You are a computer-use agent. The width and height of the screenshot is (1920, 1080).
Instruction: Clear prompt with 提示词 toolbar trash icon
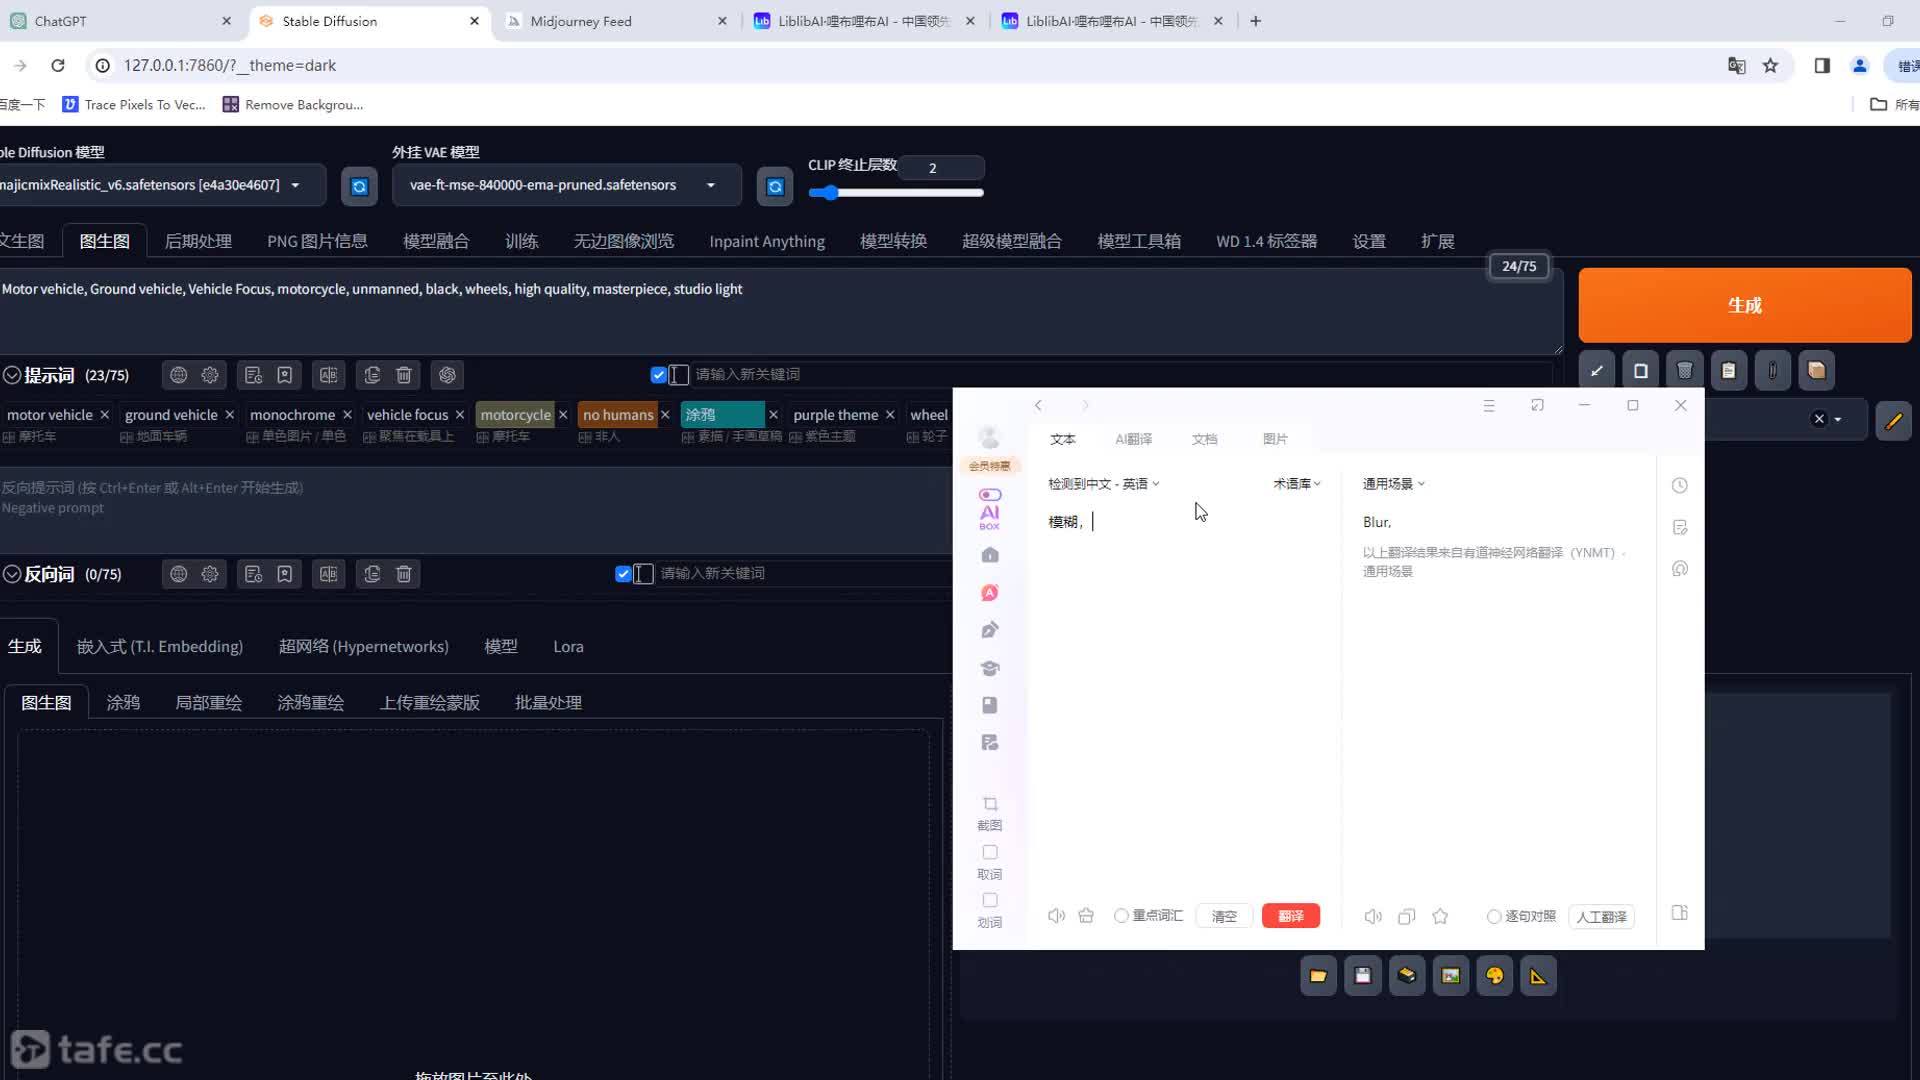pos(404,375)
